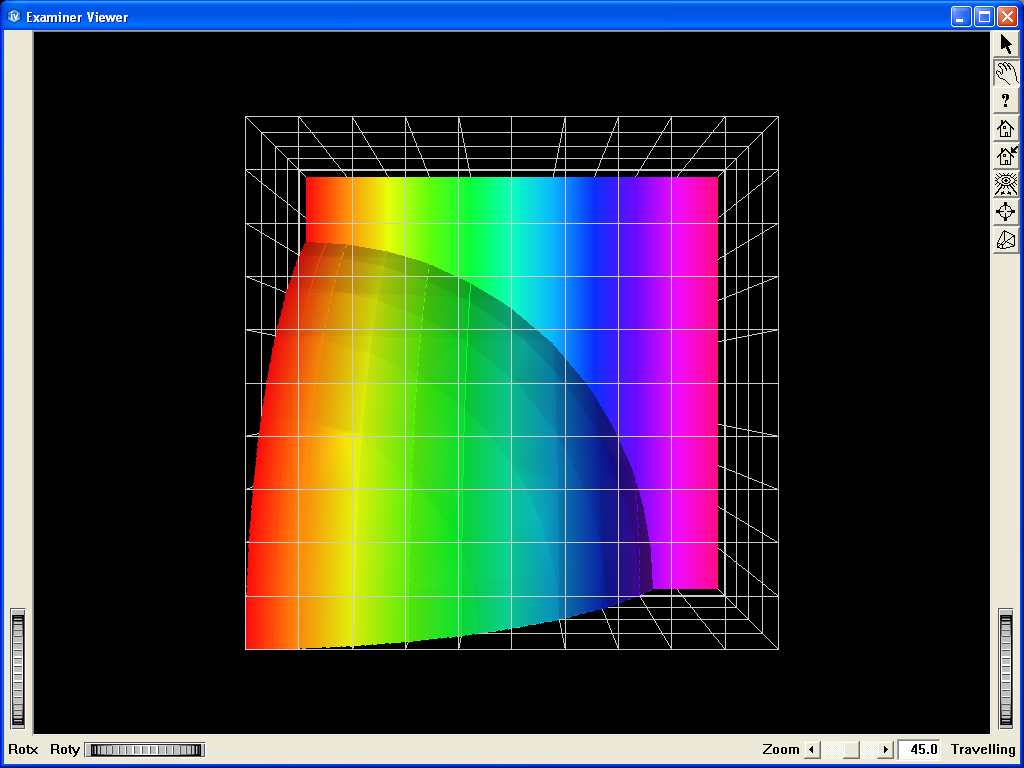Screen dimensions: 1024x768
Task: Click the zoom increase arrow
Action: (x=886, y=749)
